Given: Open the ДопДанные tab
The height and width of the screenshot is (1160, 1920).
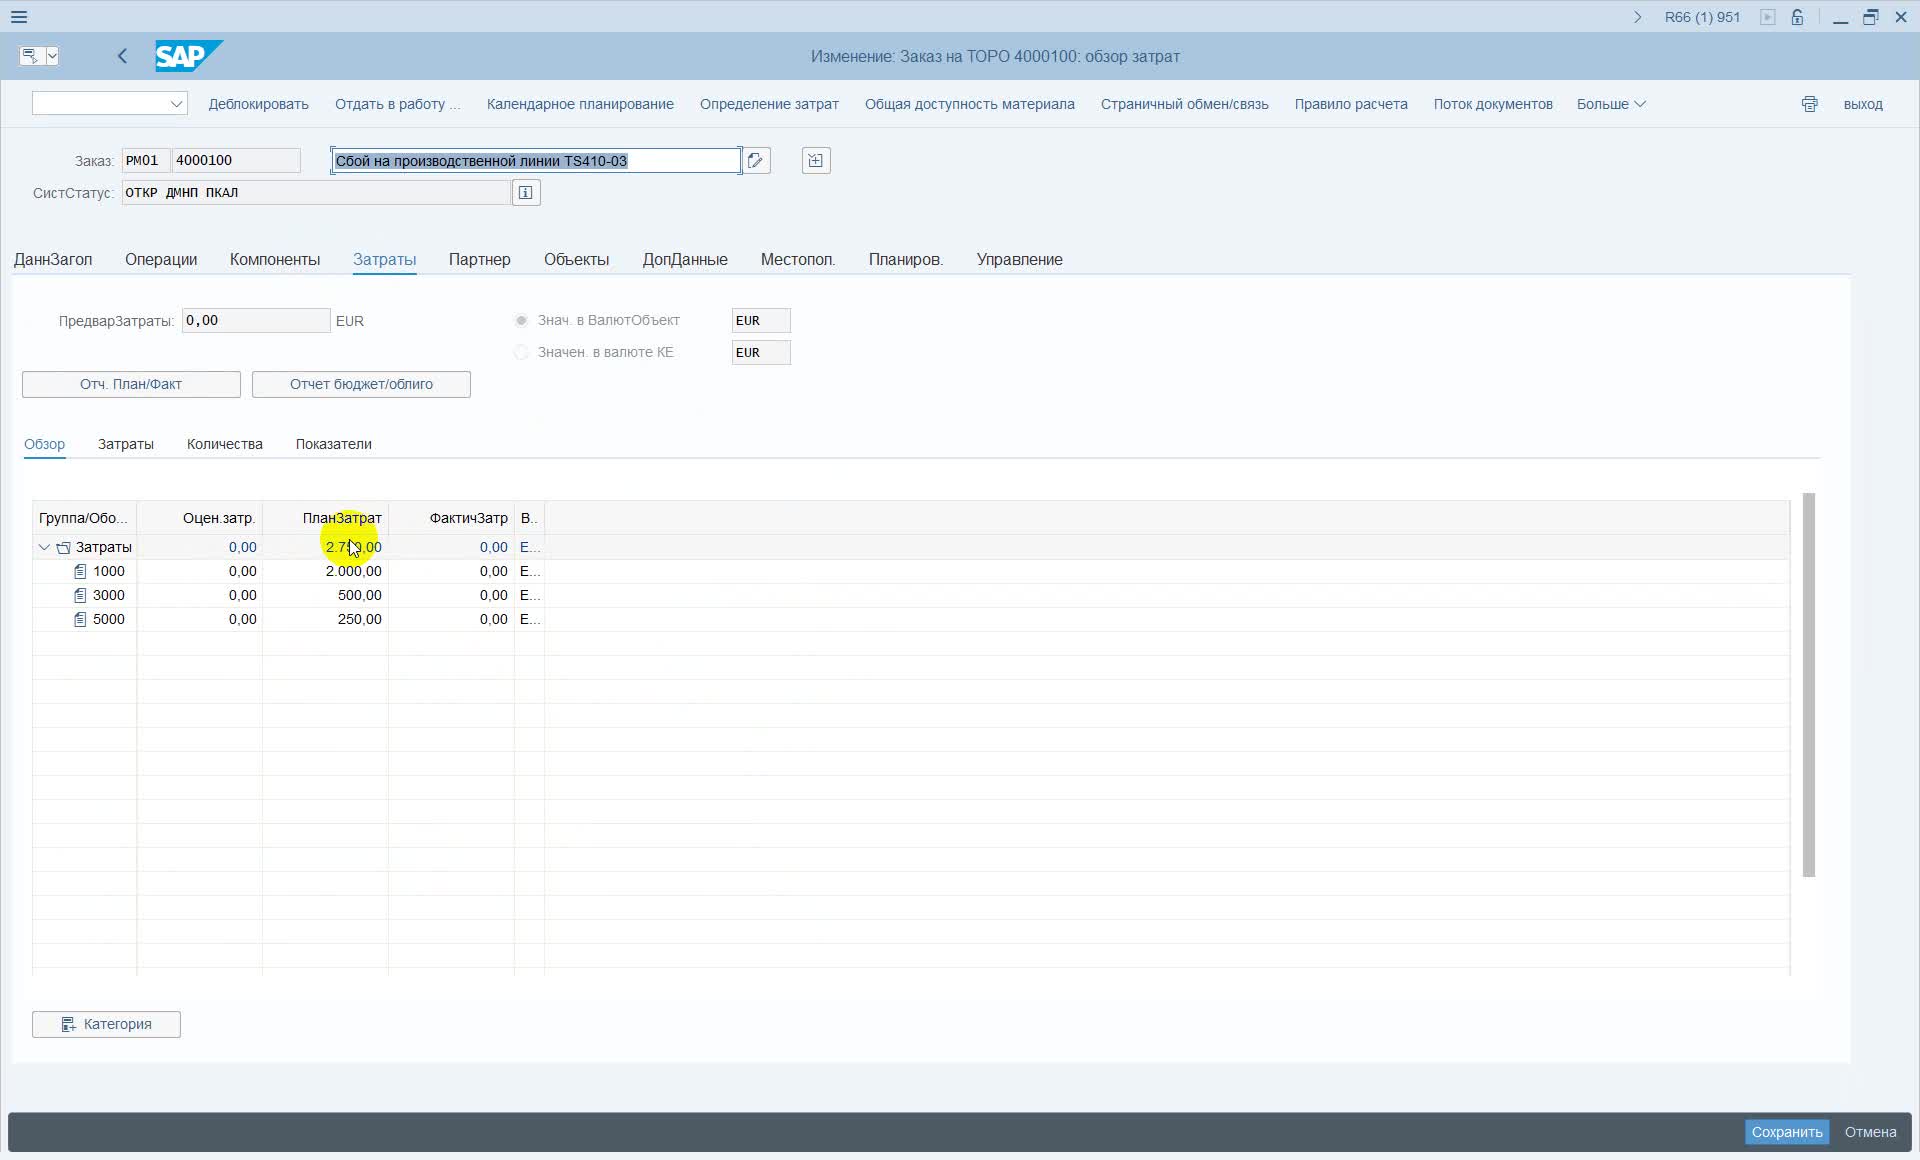Looking at the screenshot, I should 685,260.
